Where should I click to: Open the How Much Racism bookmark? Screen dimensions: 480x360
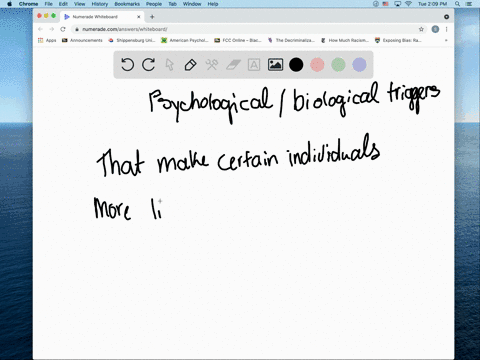[345, 40]
